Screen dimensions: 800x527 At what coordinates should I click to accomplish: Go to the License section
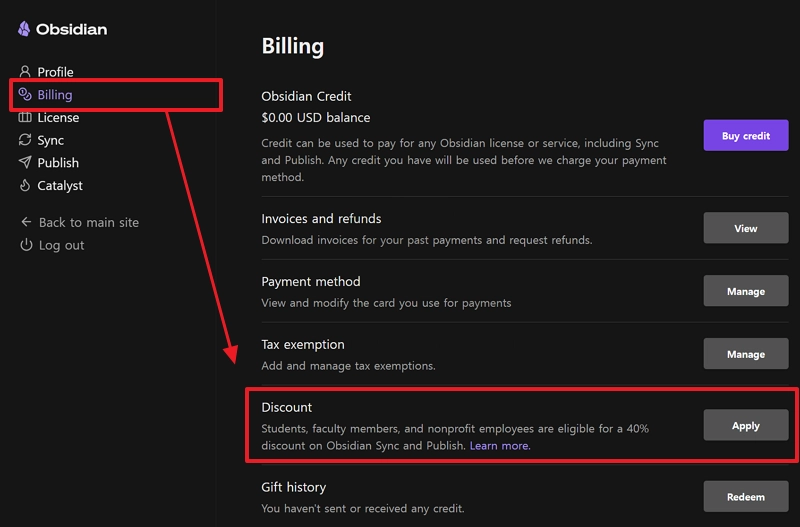pos(58,117)
